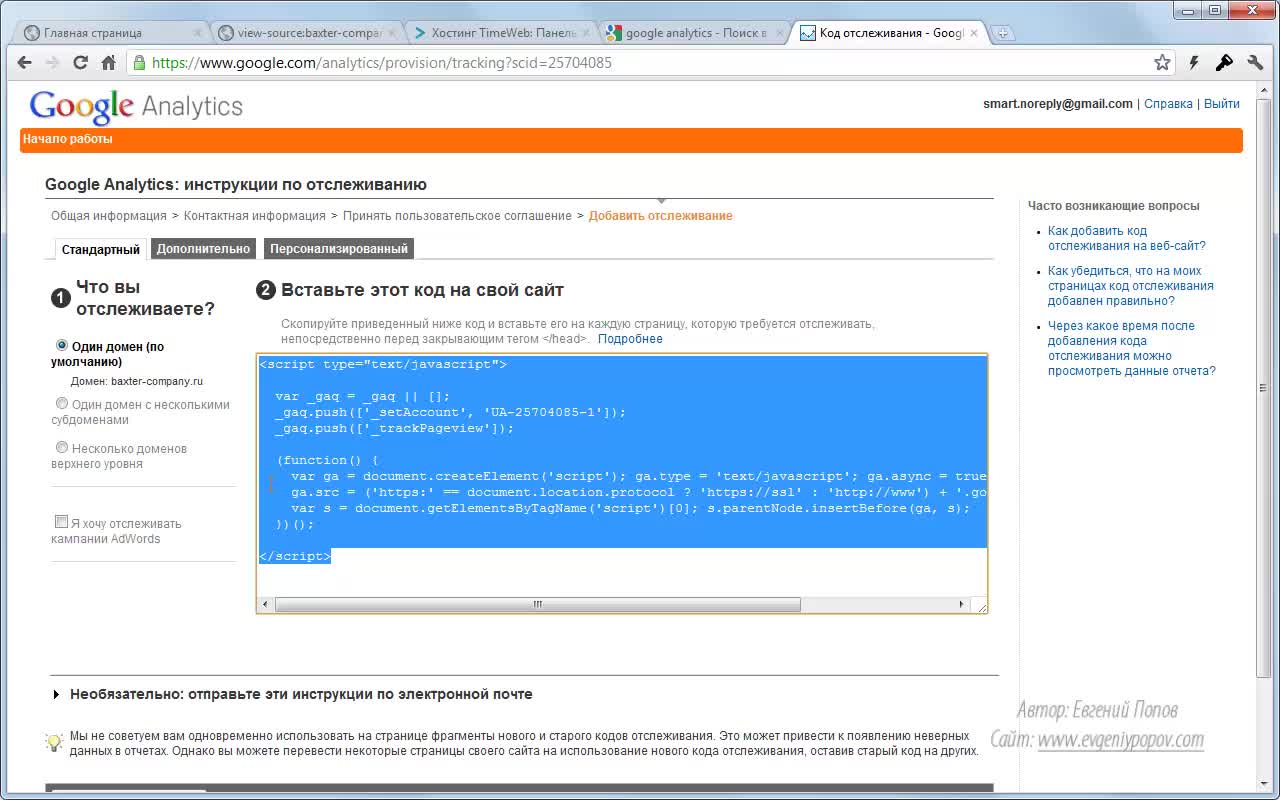Click 'Общая информация' breadcrumb step

click(109, 216)
